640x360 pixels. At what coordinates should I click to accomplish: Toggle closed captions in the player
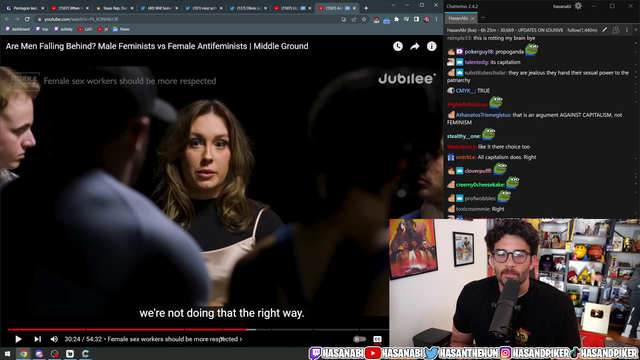coord(377,339)
